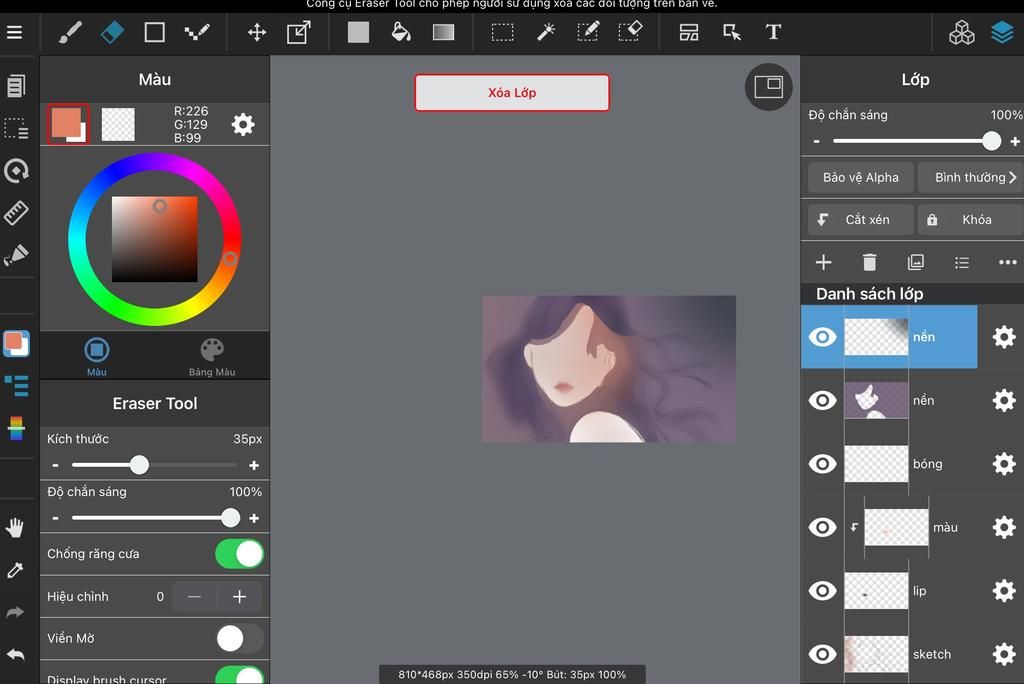The width and height of the screenshot is (1024, 684).
Task: Open the rainbow color palette sidebar icon
Action: [16, 428]
